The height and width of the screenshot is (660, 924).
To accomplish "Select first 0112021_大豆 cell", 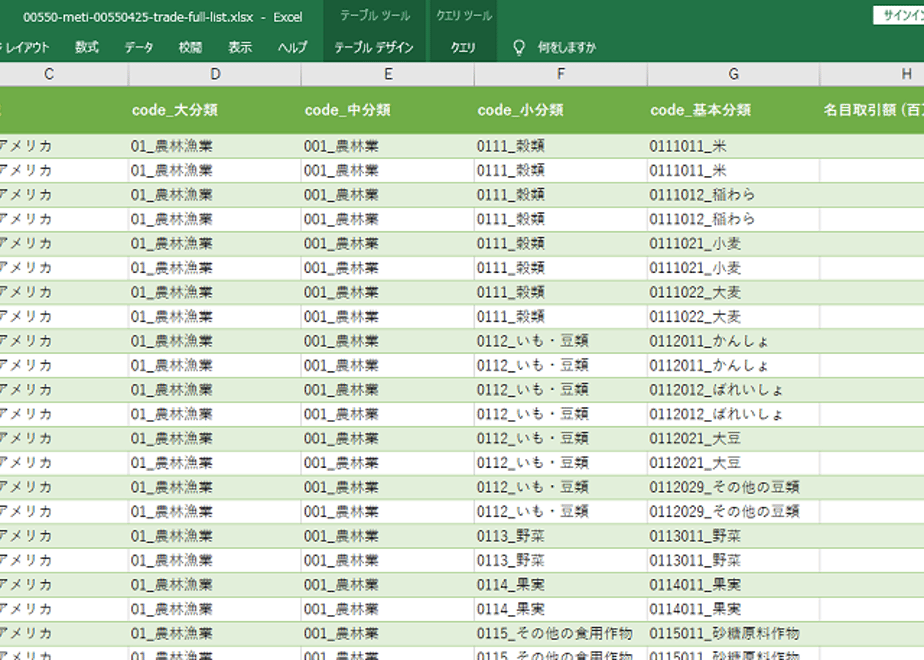I will (x=733, y=438).
